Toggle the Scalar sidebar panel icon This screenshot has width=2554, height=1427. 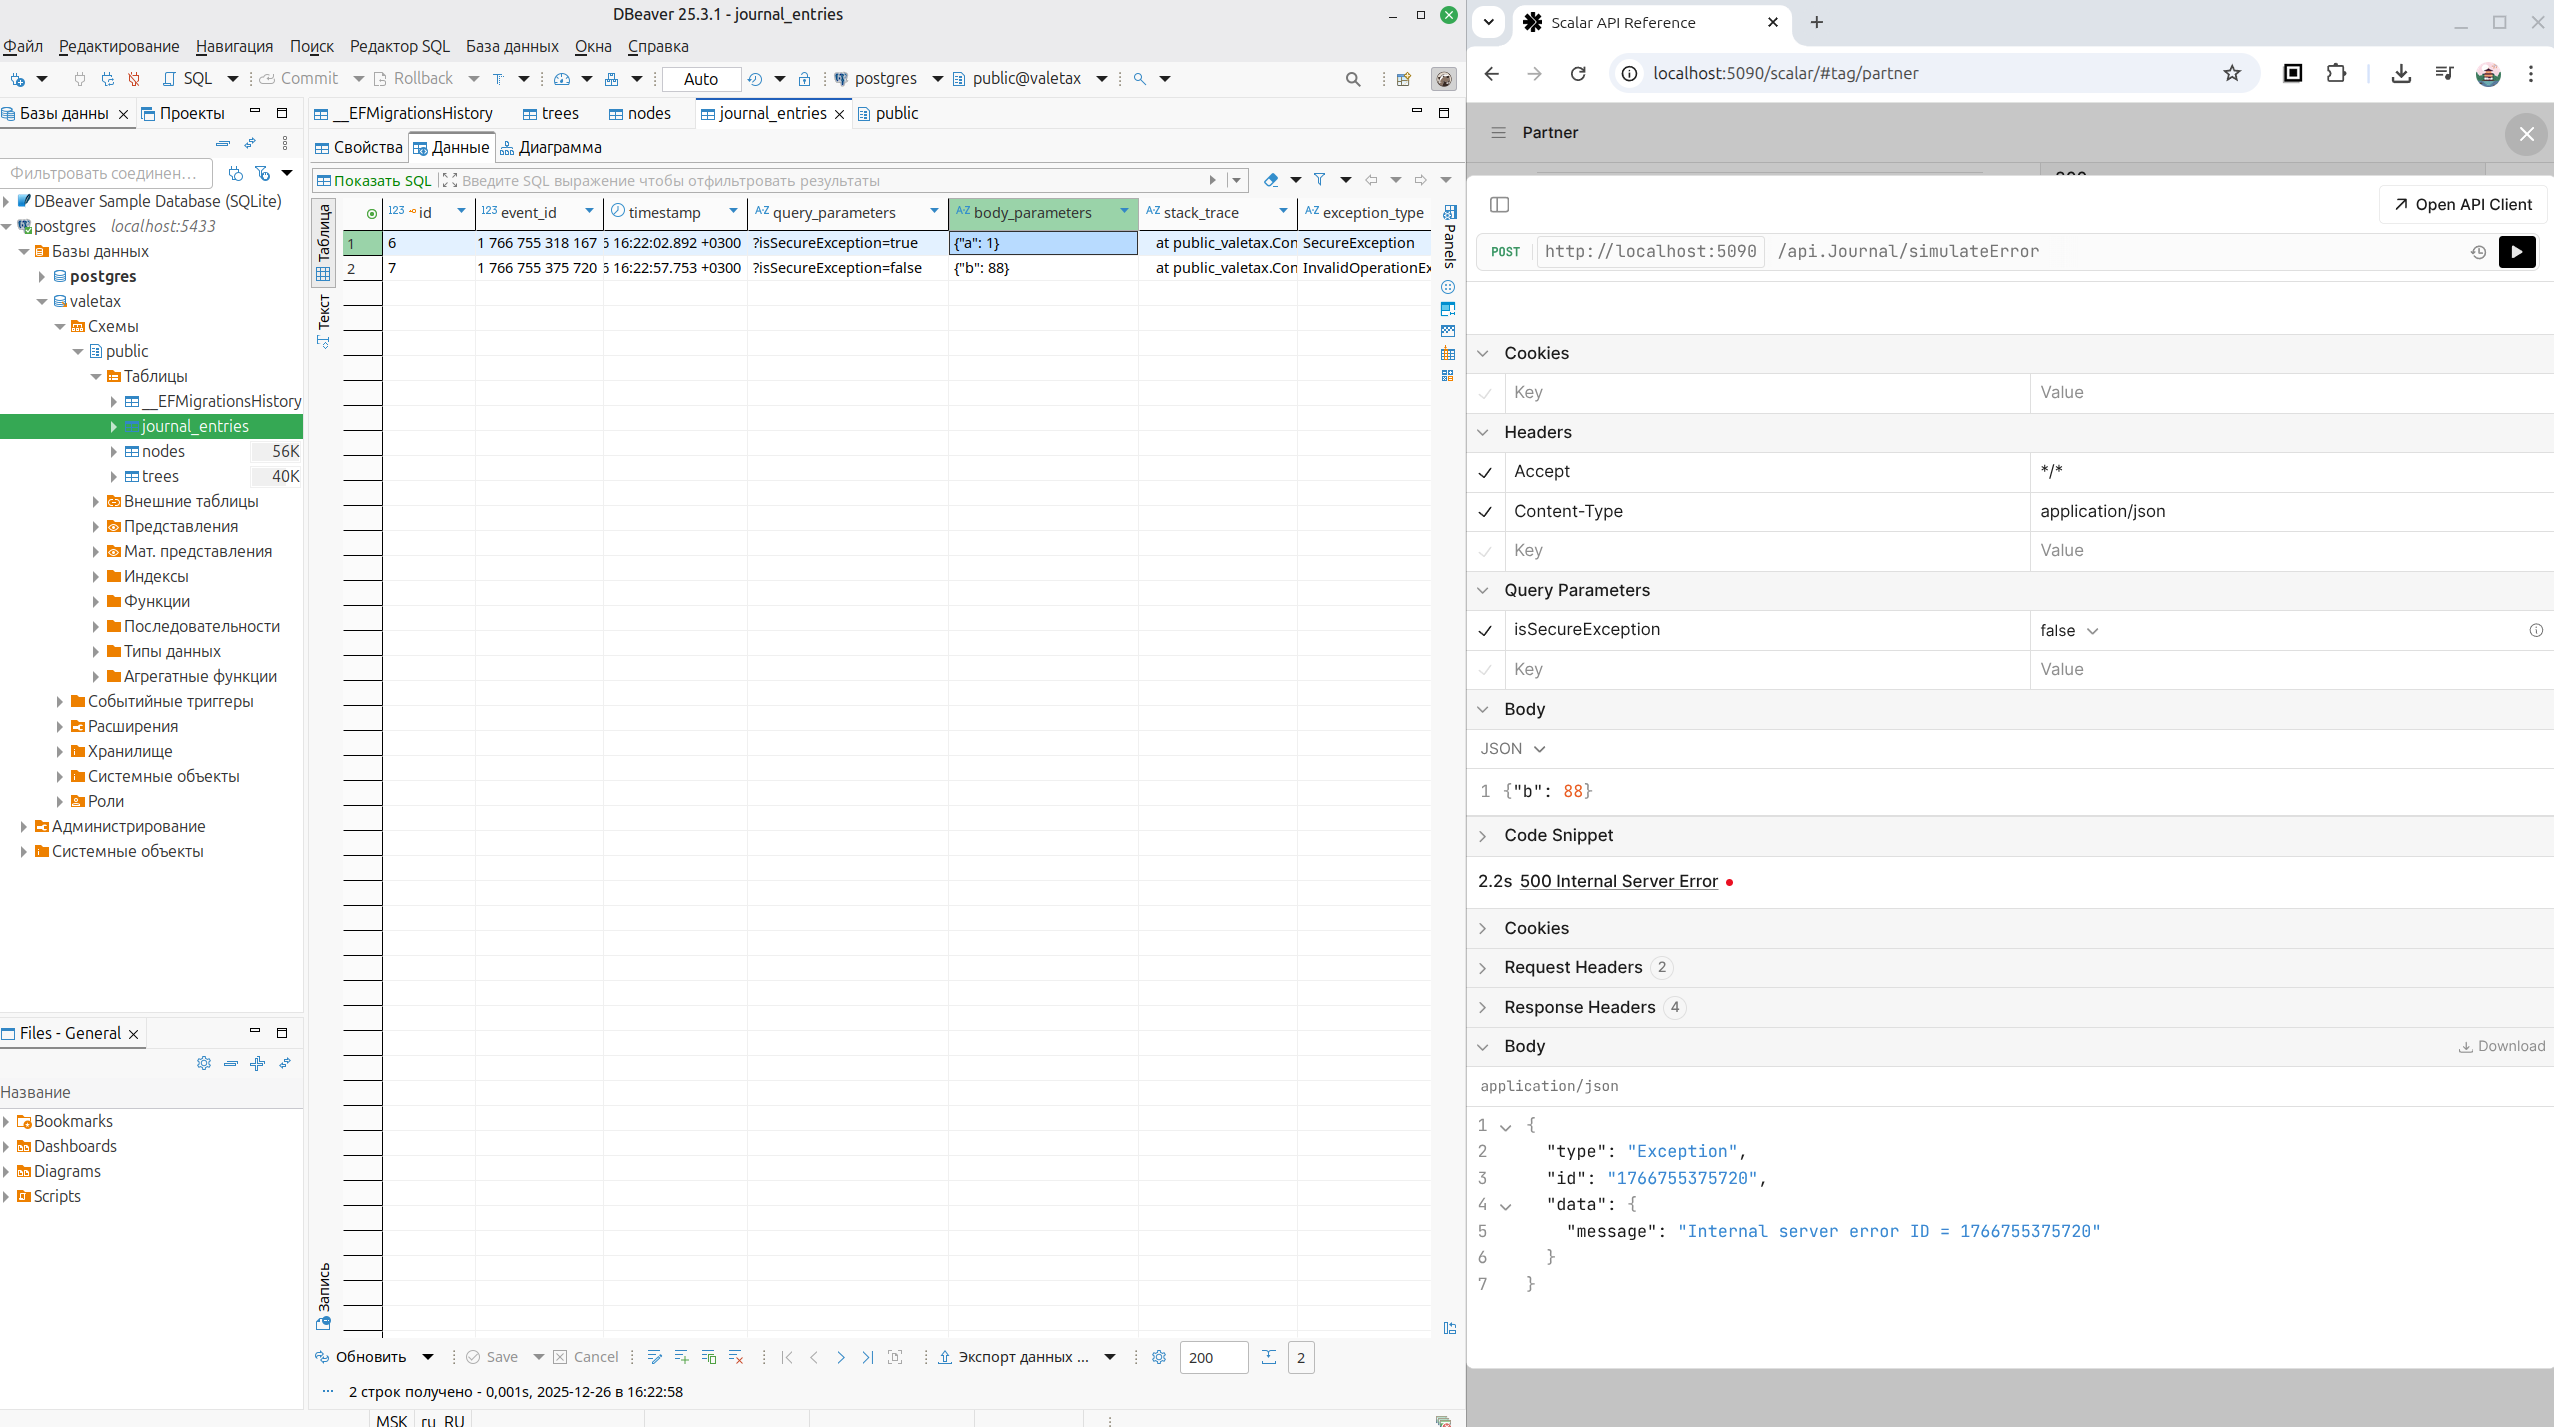(x=1499, y=205)
